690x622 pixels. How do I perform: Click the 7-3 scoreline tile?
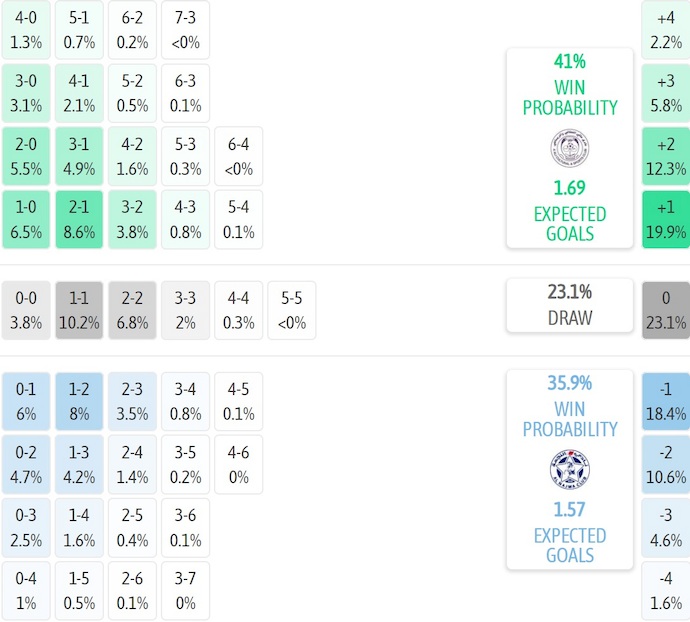coord(185,30)
